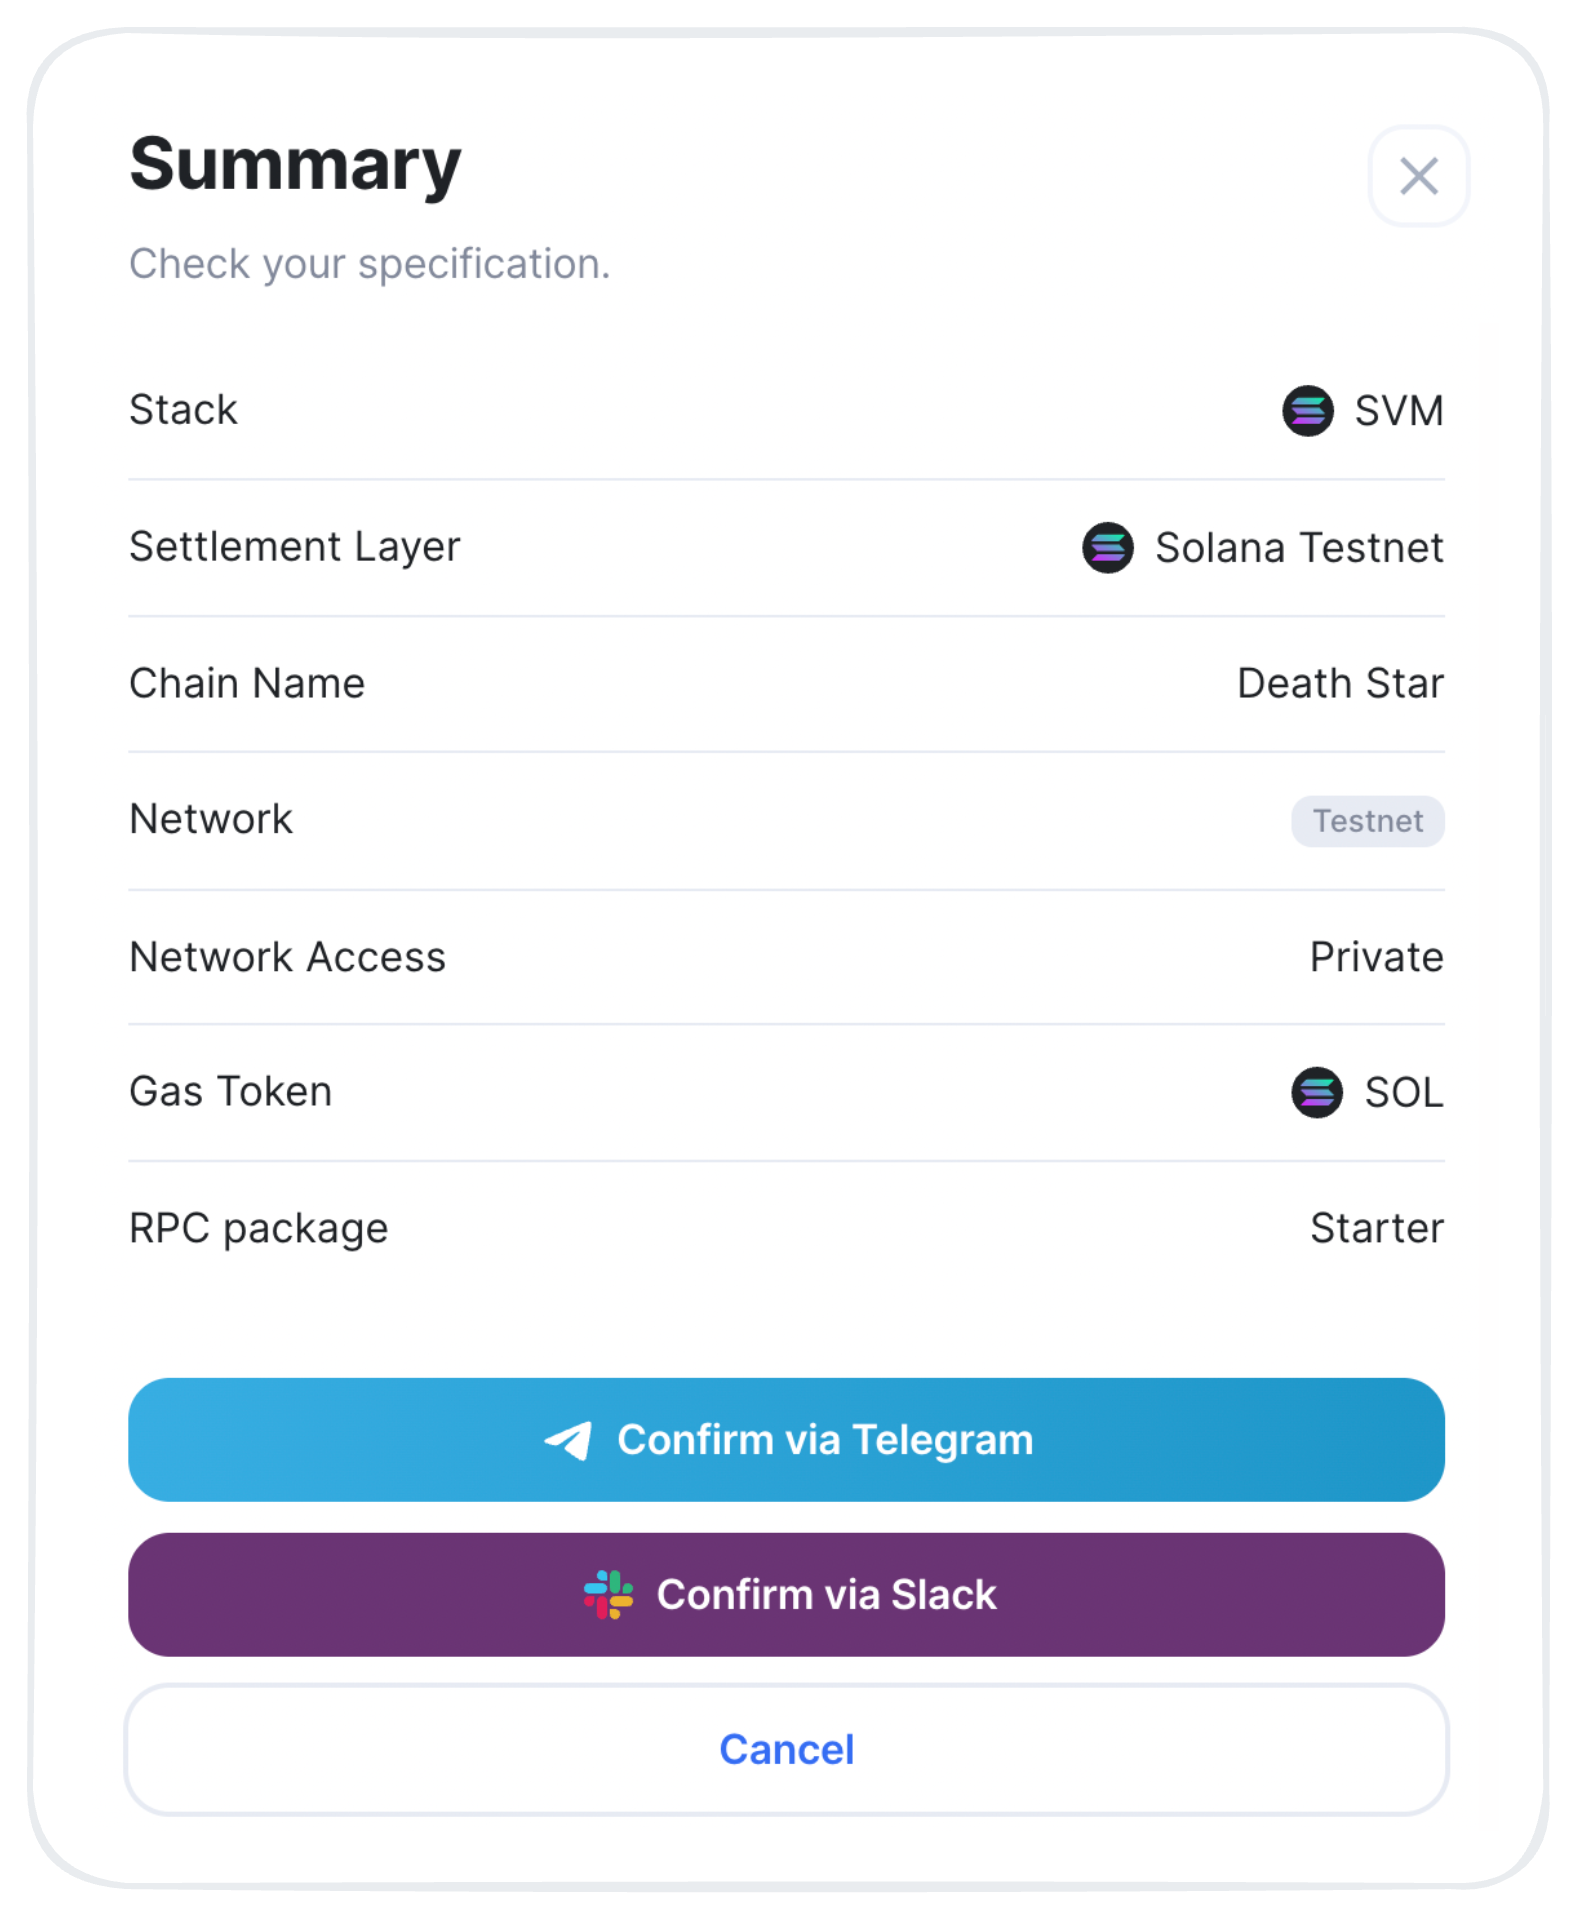Screen dimensions: 1576x1916
Task: Click the SOL token text
Action: 1404,1092
